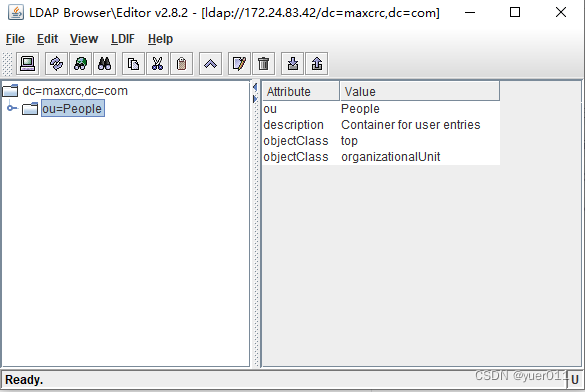585x392 pixels.
Task: Open the View menu
Action: coord(84,39)
